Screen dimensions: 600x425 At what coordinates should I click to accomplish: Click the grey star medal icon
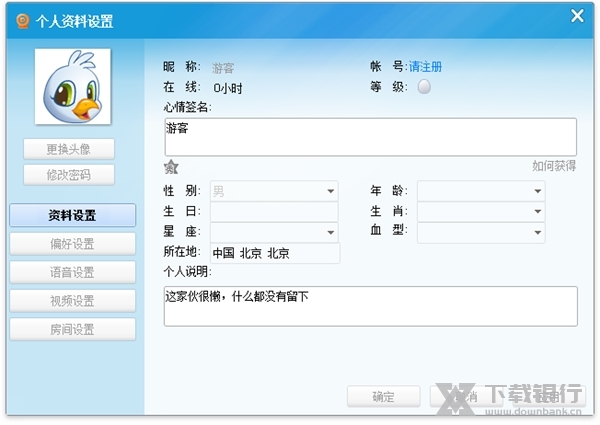[x=171, y=167]
